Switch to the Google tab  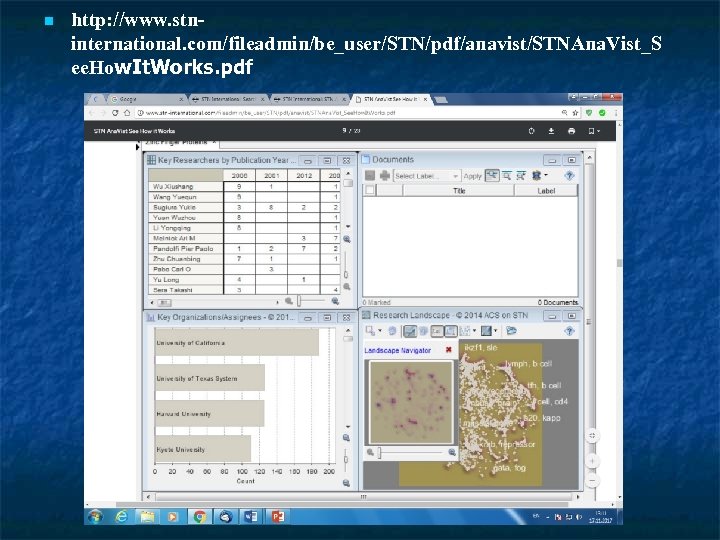[146, 99]
